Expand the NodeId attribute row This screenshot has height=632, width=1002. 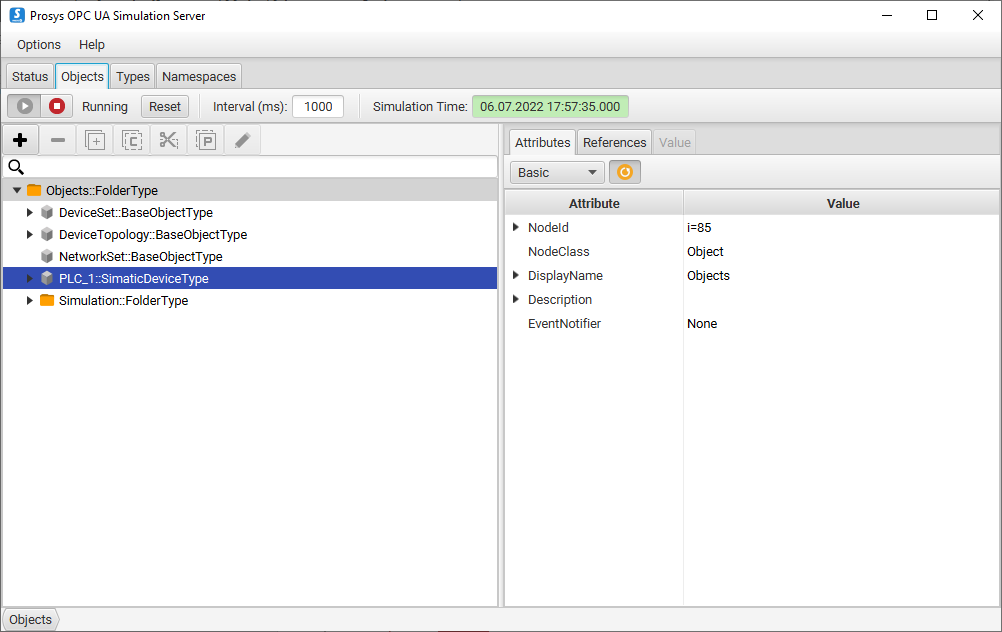point(516,228)
